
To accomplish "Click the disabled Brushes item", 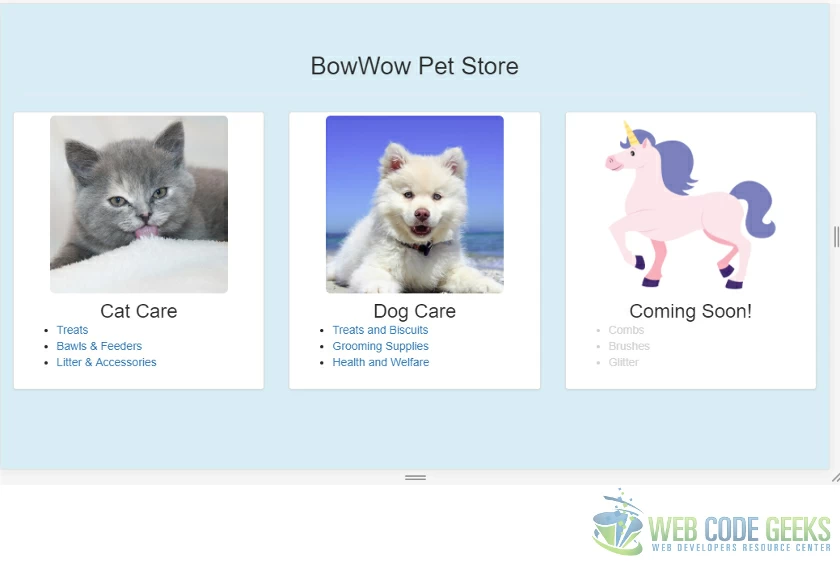I will 629,346.
